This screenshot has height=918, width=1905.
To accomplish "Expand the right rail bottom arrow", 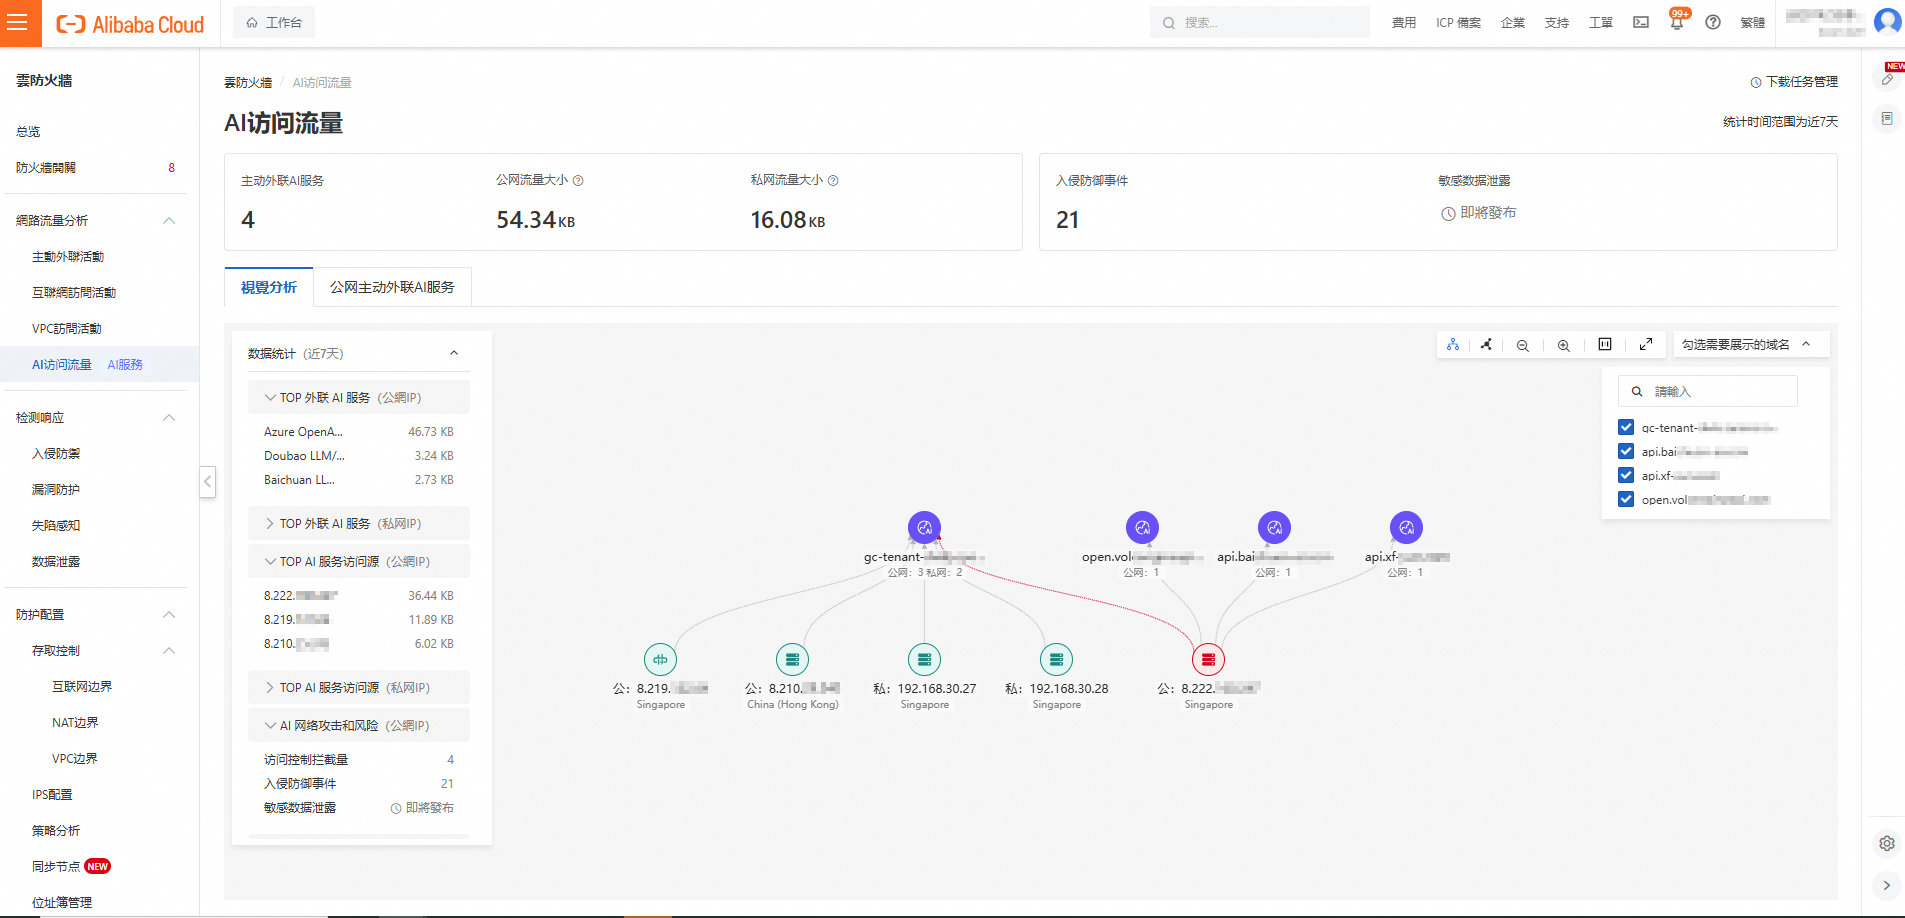I will click(1887, 885).
